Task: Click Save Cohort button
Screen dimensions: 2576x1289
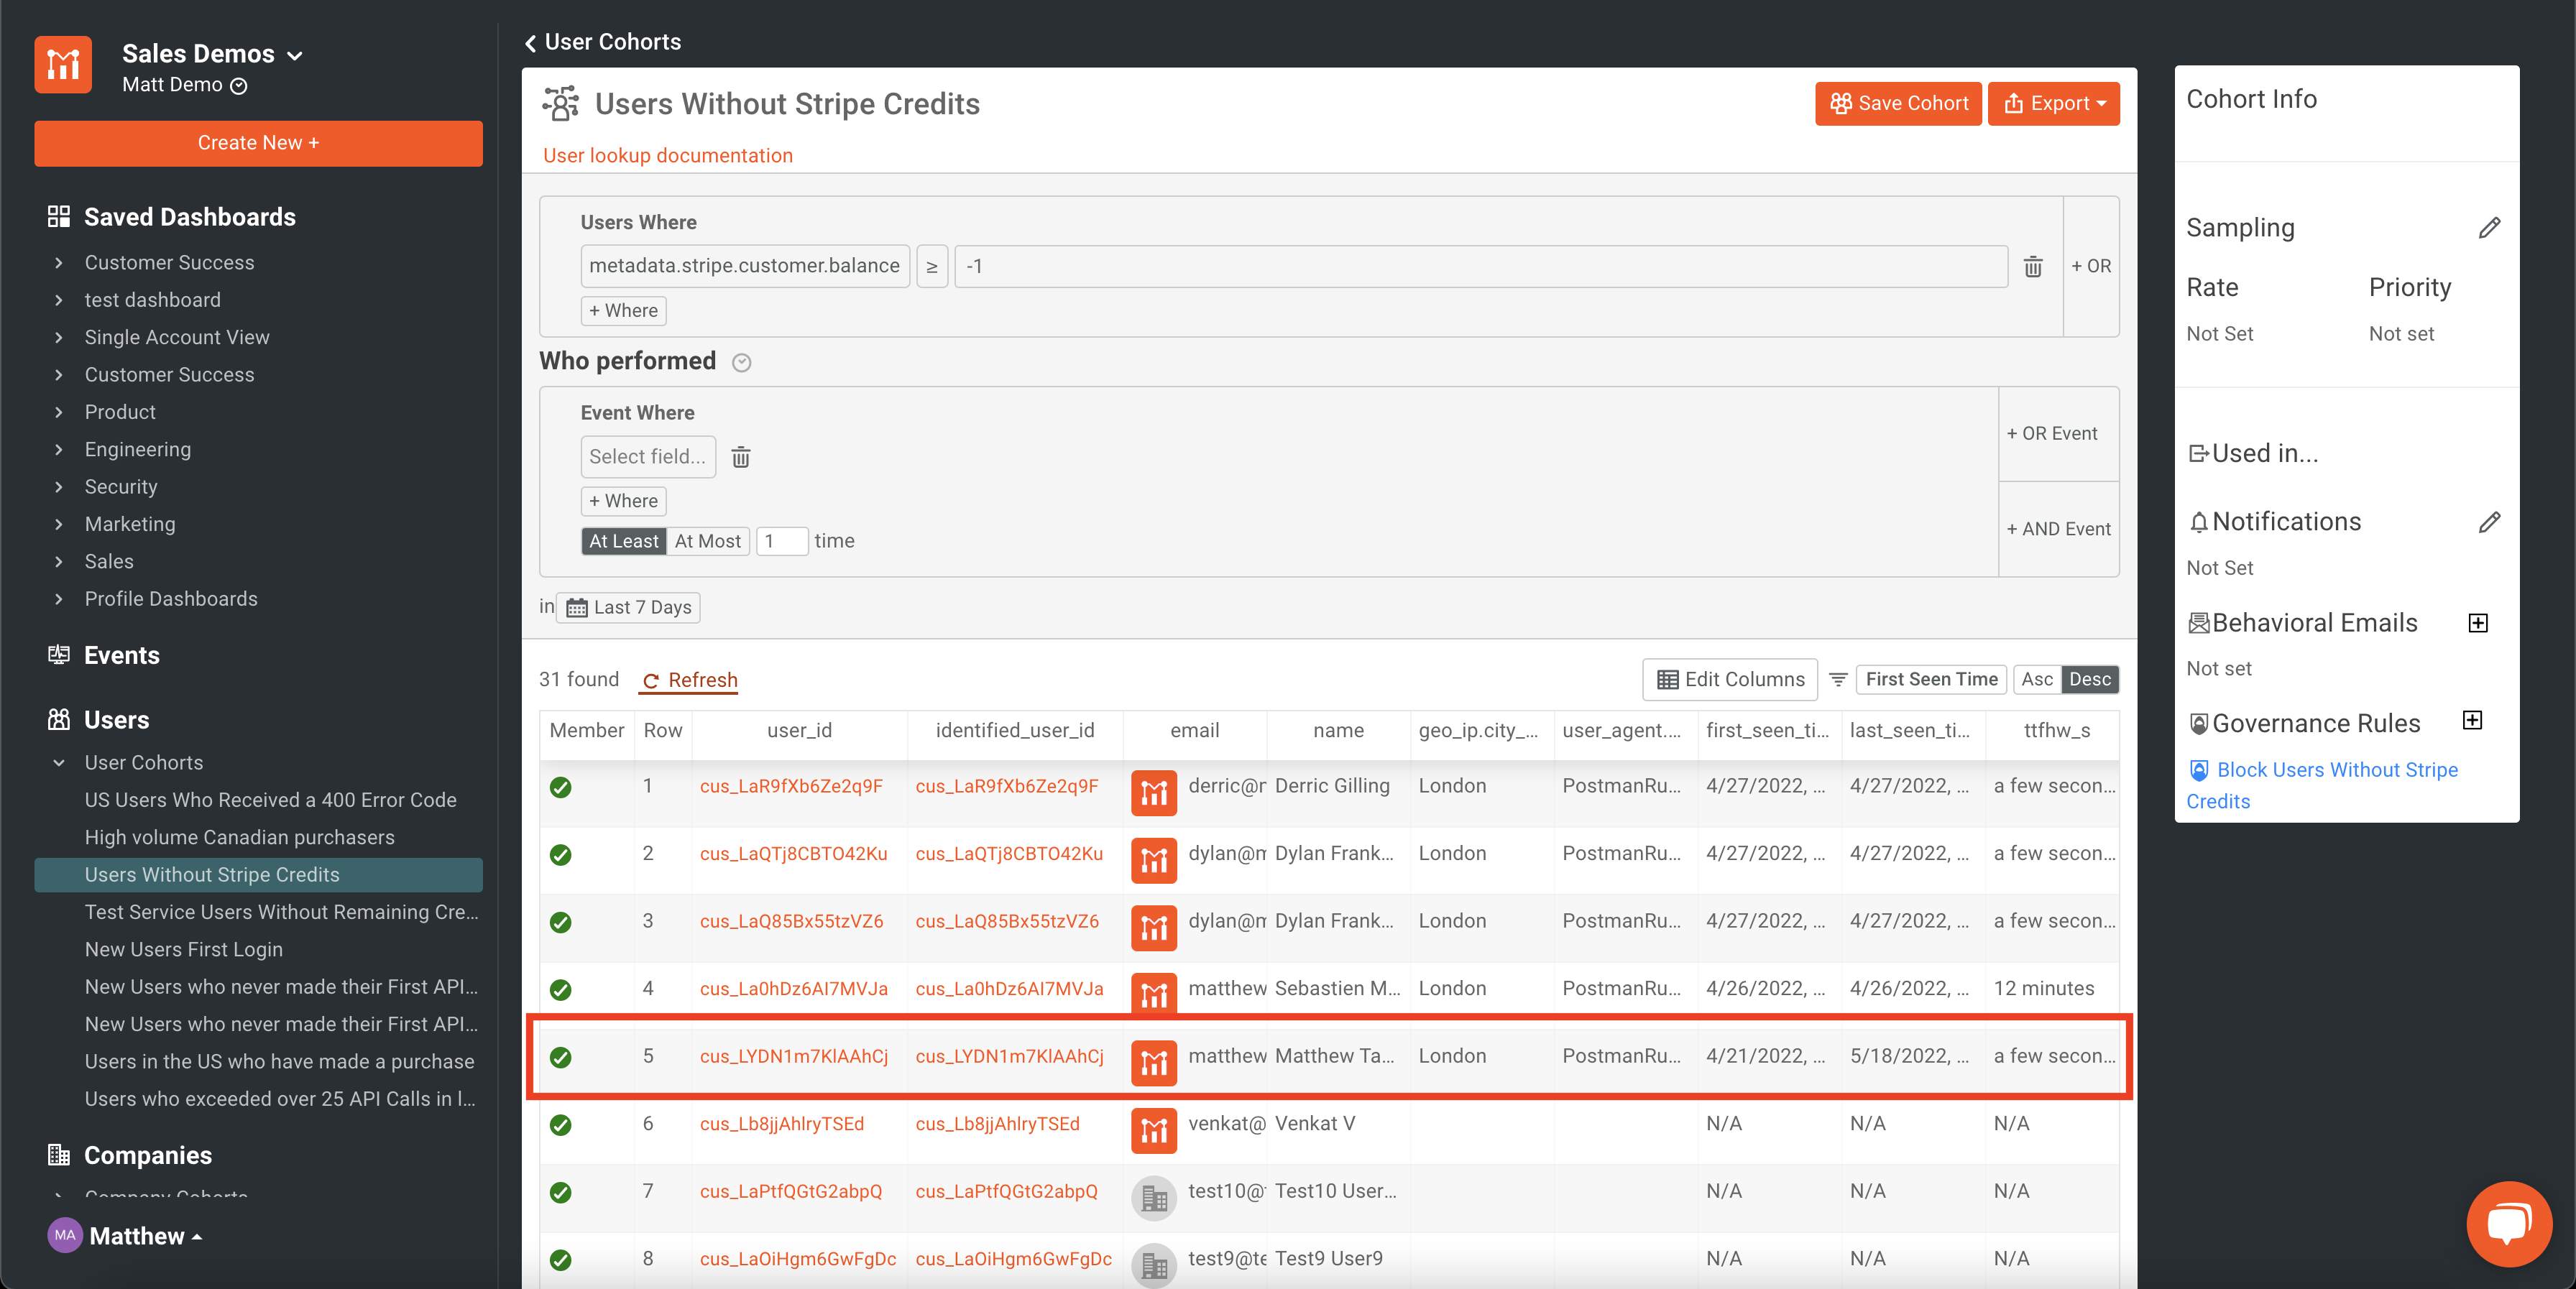Action: (1898, 103)
